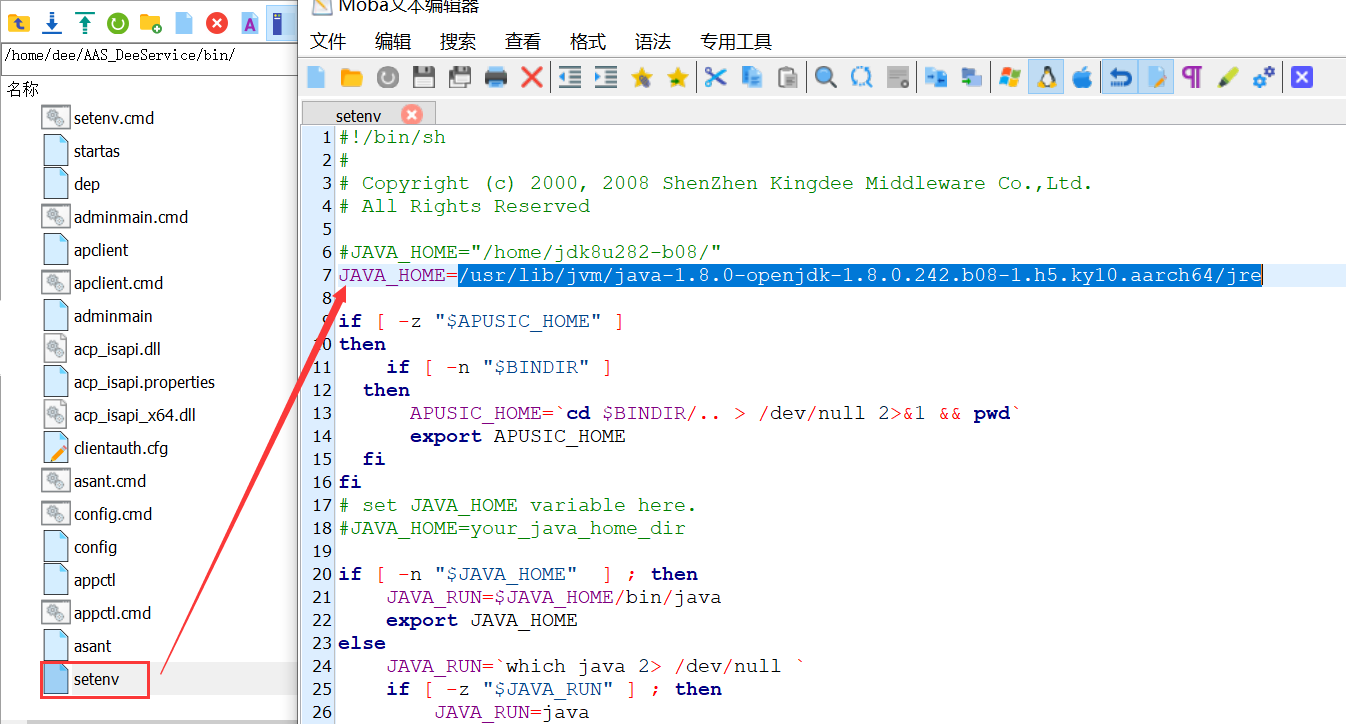
Task: Click the printer icon in editor toolbar
Action: tap(496, 77)
